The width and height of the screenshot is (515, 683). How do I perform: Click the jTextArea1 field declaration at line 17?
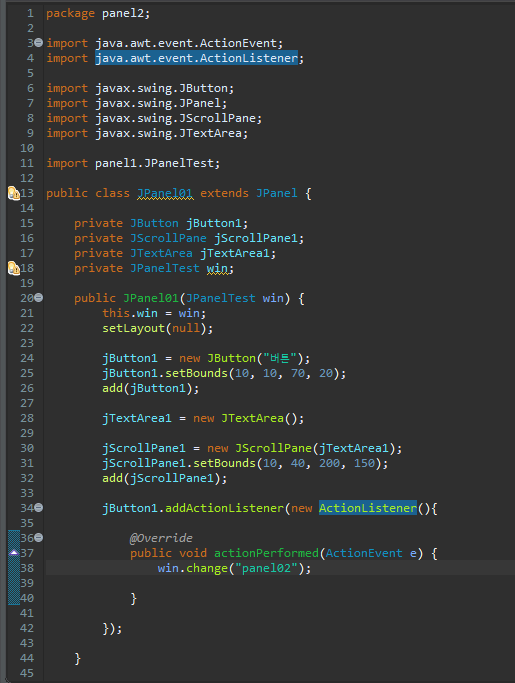coord(175,253)
